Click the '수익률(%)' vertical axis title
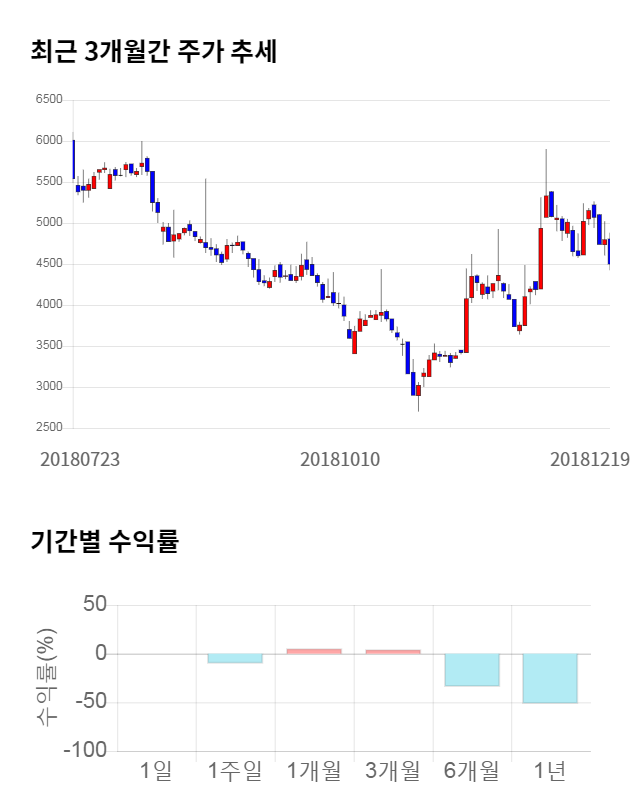640x810 pixels. [46, 678]
